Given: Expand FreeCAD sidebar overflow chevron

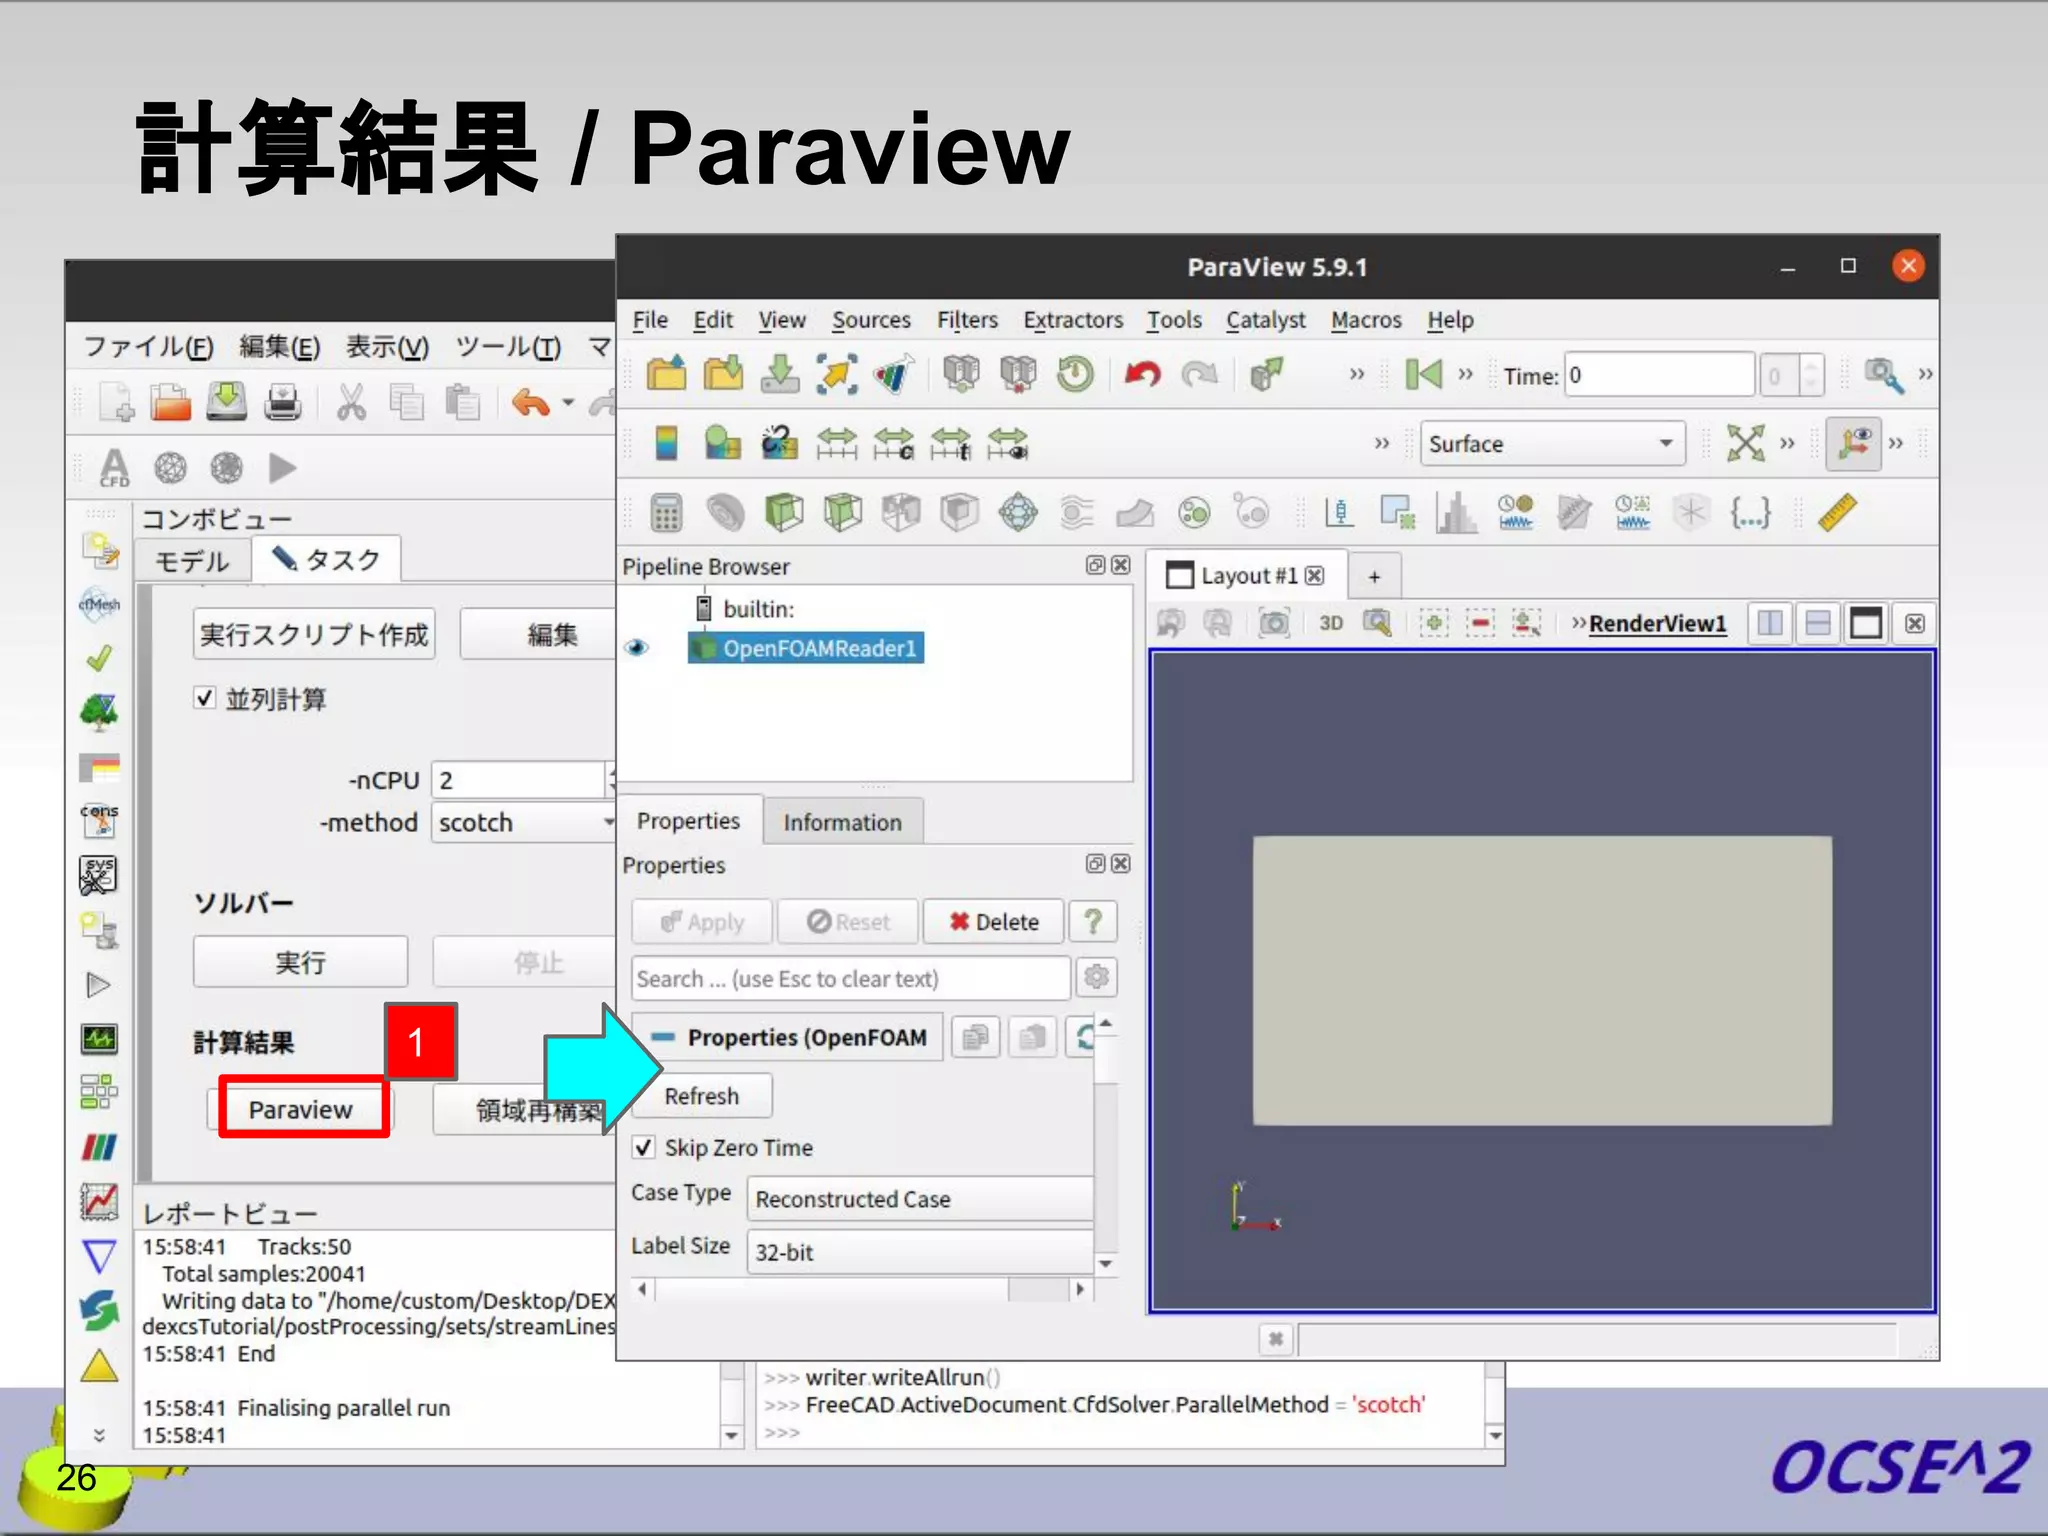Looking at the screenshot, I should pyautogui.click(x=99, y=1435).
